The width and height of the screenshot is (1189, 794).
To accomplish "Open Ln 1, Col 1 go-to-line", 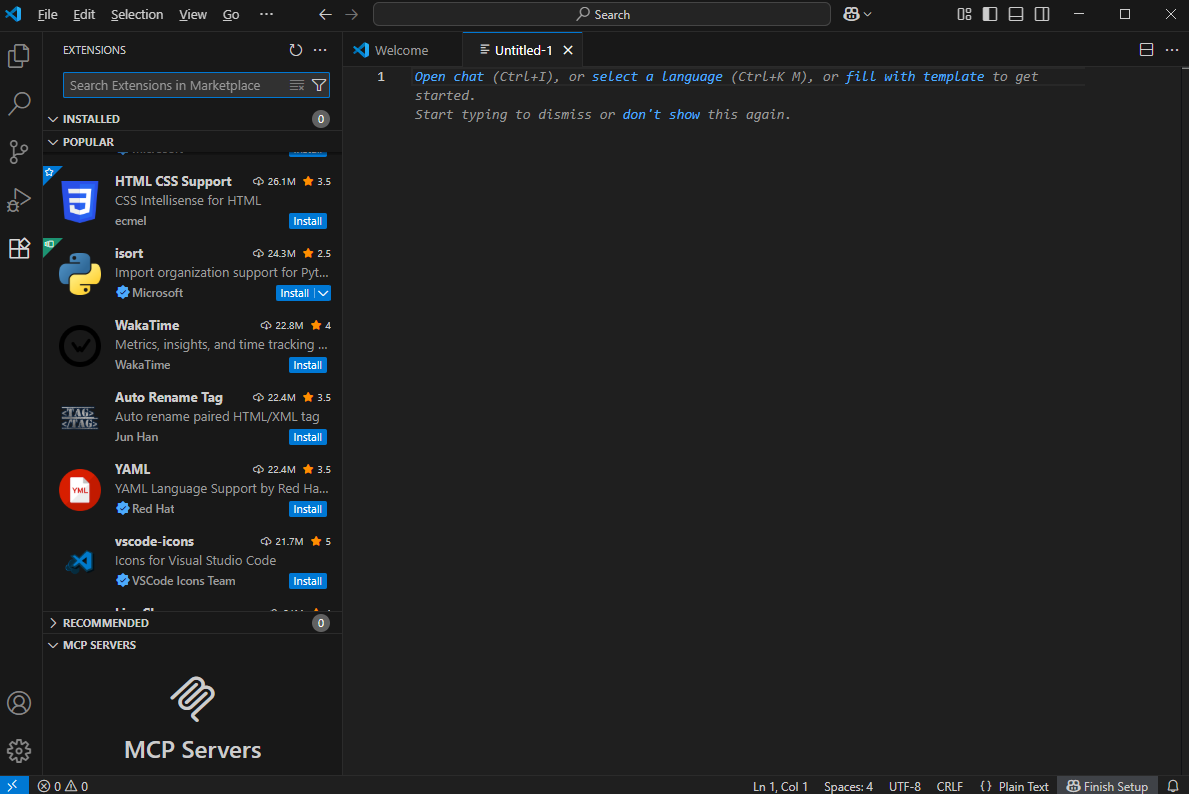I will point(780,786).
